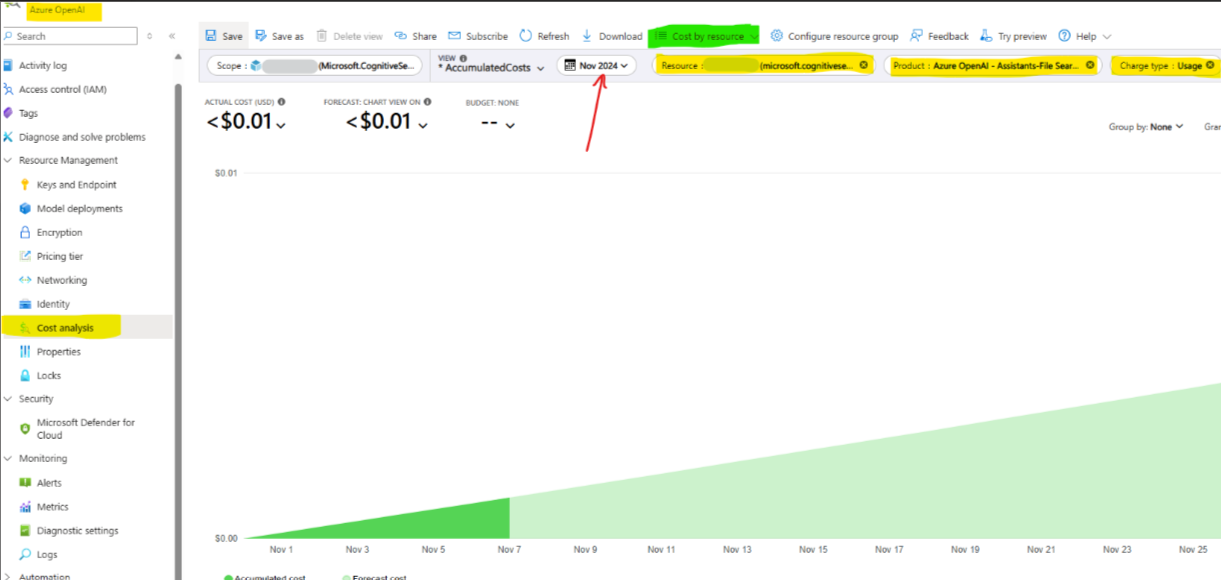Click the Encryption lock icon
Image resolution: width=1221 pixels, height=580 pixels.
coord(26,233)
